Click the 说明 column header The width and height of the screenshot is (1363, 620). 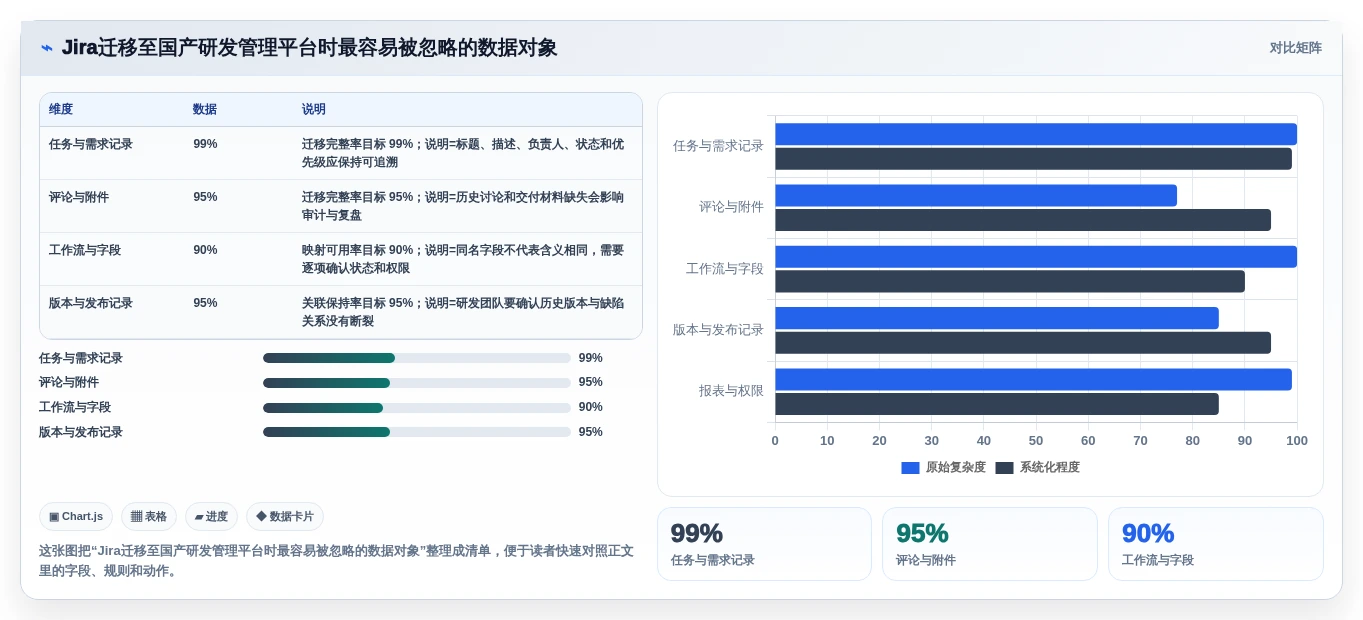coord(314,109)
